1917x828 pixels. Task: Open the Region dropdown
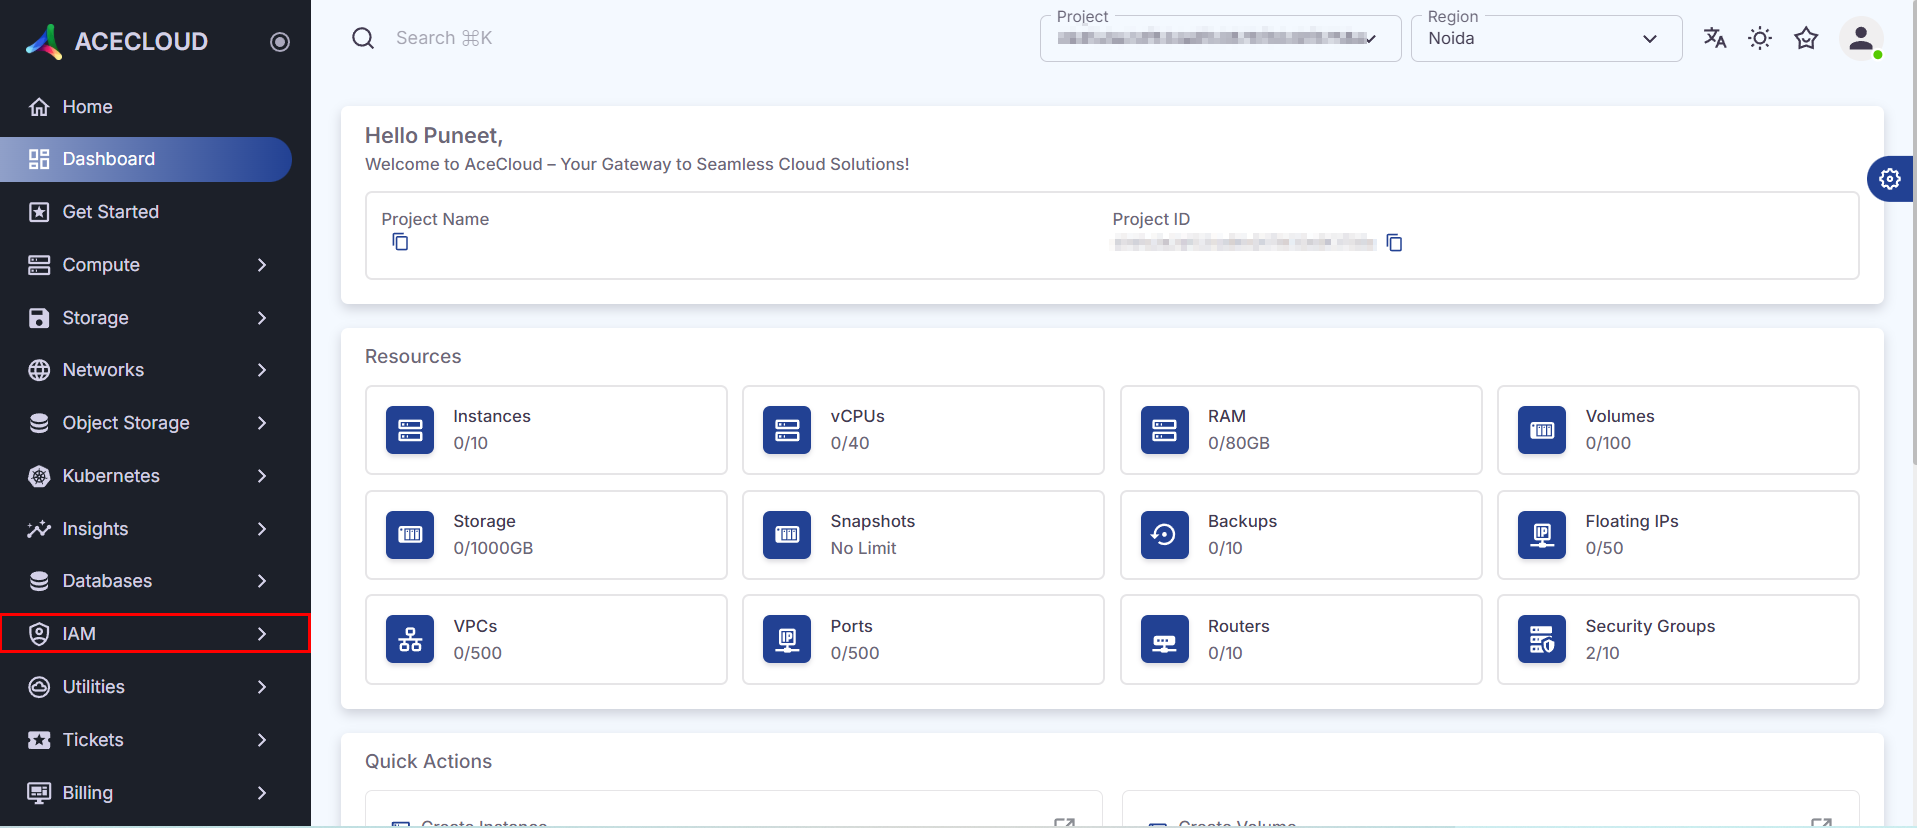coord(1546,39)
